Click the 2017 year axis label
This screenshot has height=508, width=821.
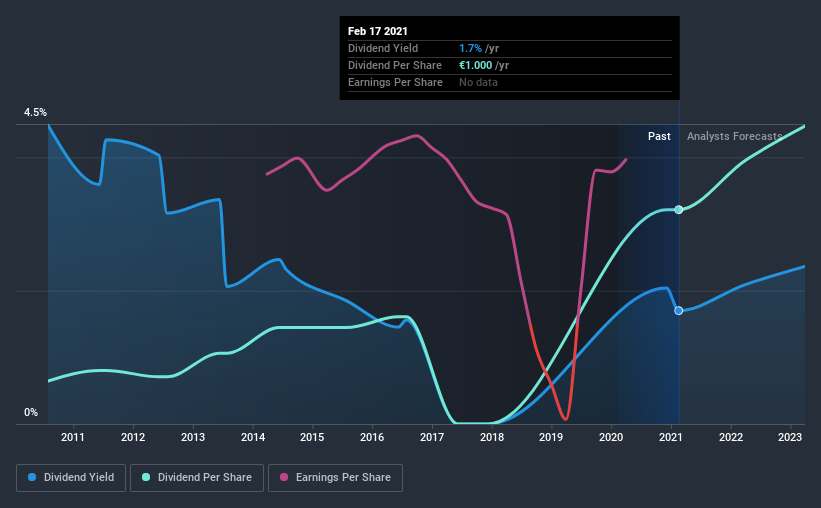click(432, 437)
